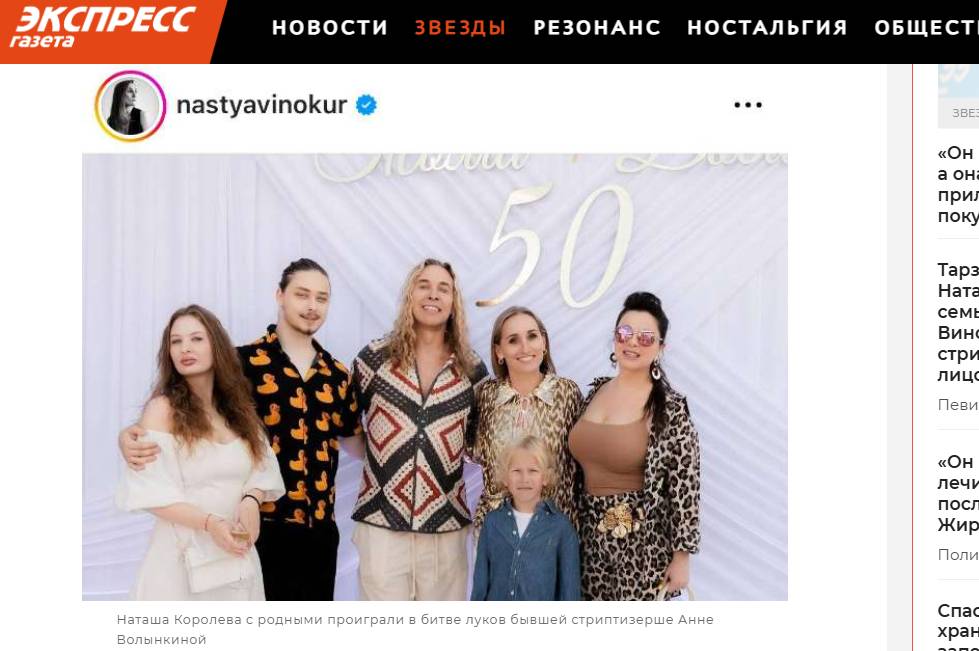Click the Экспресс газета logo
This screenshot has width=979, height=651.
tap(104, 27)
